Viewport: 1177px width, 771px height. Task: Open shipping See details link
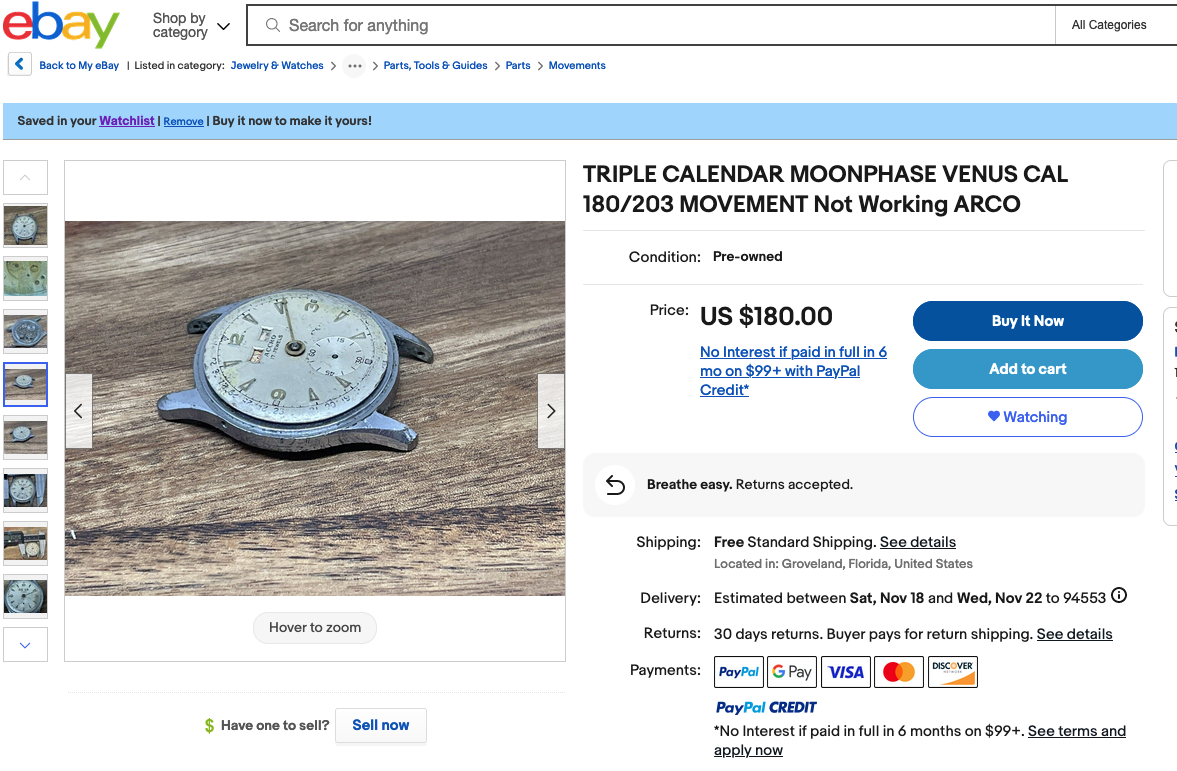(917, 542)
